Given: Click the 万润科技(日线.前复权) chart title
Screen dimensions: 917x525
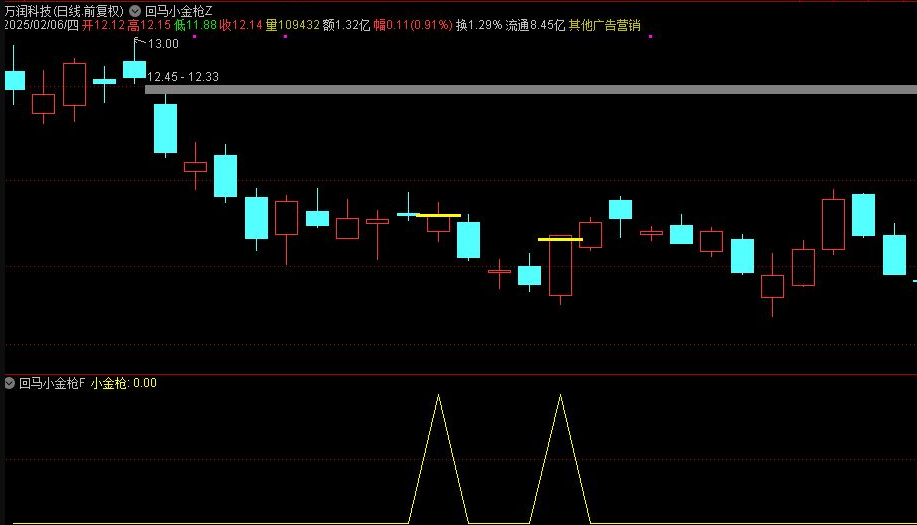Looking at the screenshot, I should coord(64,11).
